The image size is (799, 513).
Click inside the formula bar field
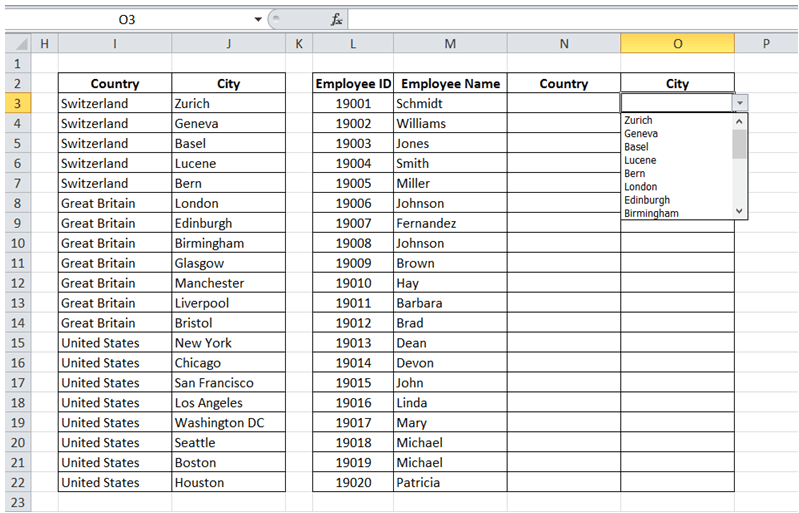(x=573, y=20)
